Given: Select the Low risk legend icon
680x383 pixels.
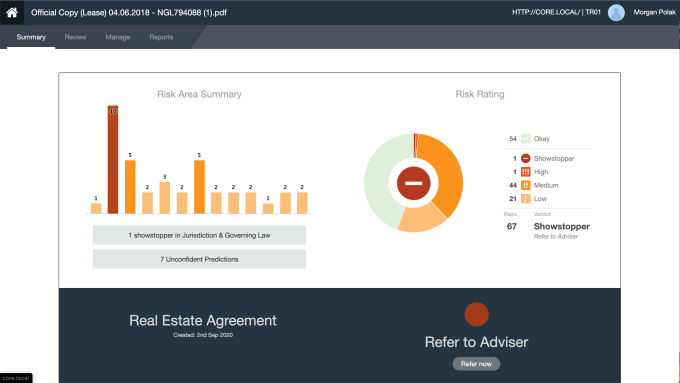Looking at the screenshot, I should [x=525, y=199].
